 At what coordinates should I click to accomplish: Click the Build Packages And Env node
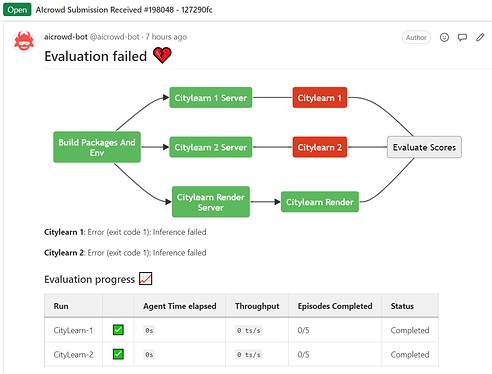coord(97,147)
